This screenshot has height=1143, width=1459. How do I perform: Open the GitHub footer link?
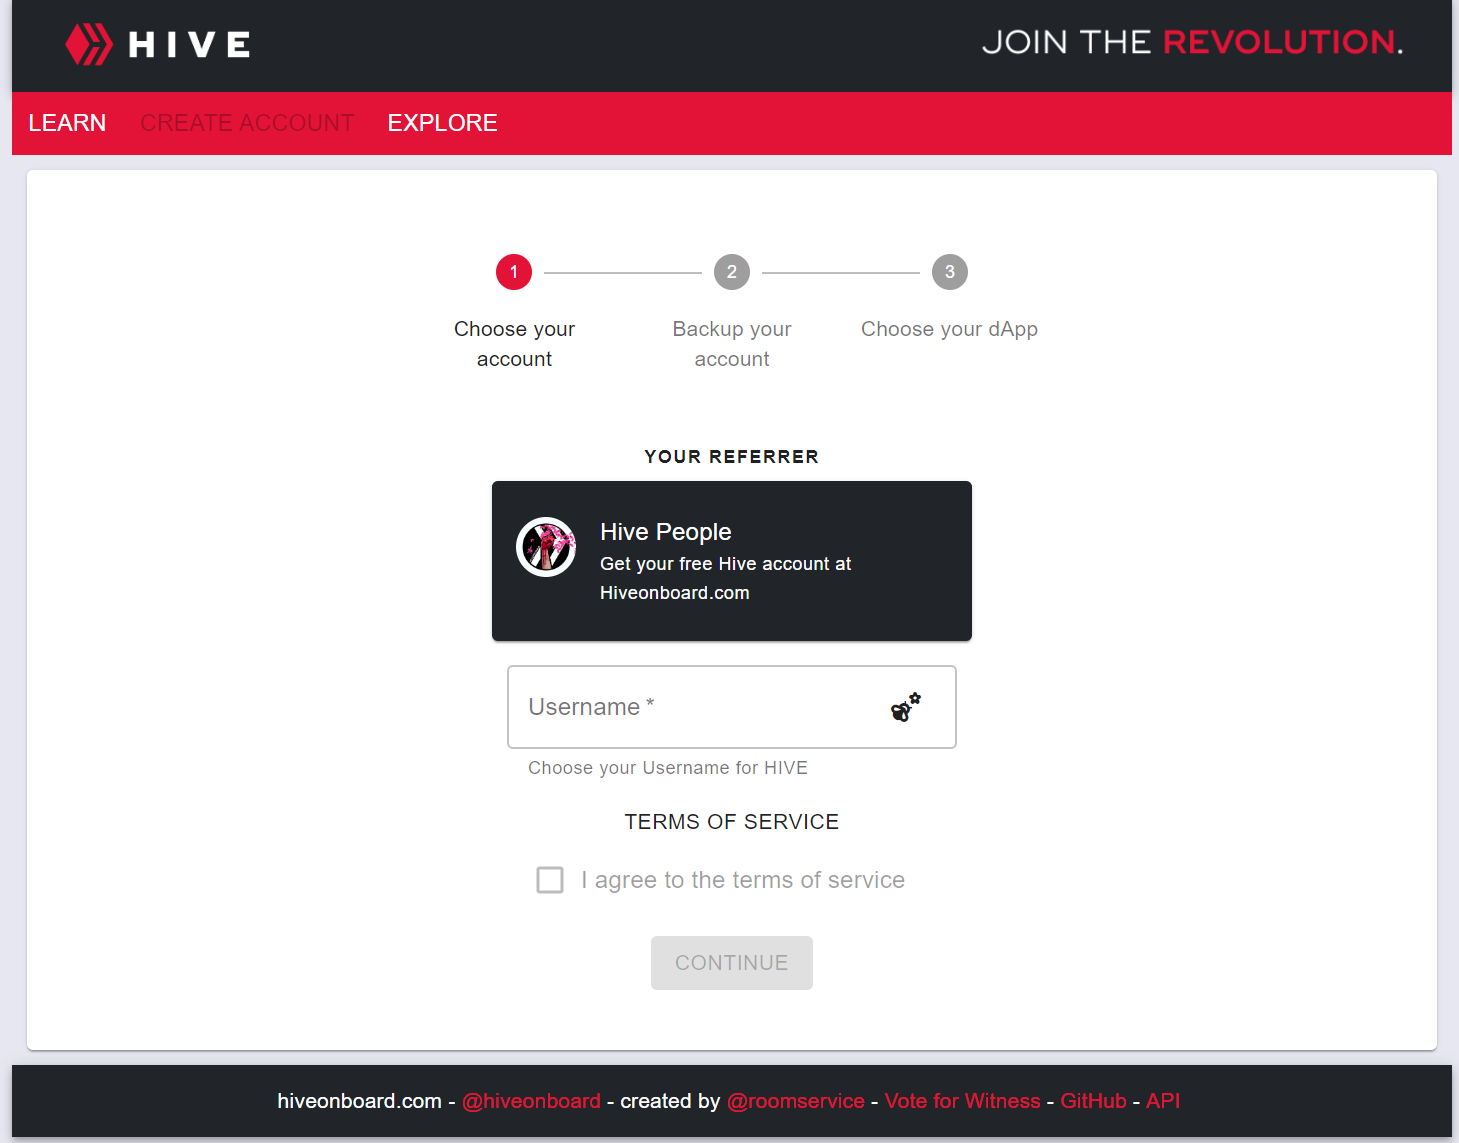(1094, 1101)
